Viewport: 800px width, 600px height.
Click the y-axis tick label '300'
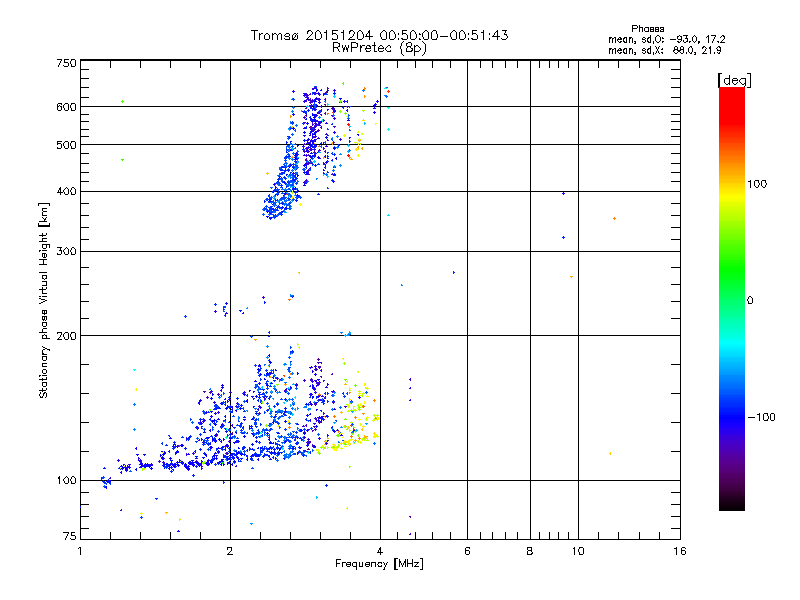pyautogui.click(x=66, y=252)
